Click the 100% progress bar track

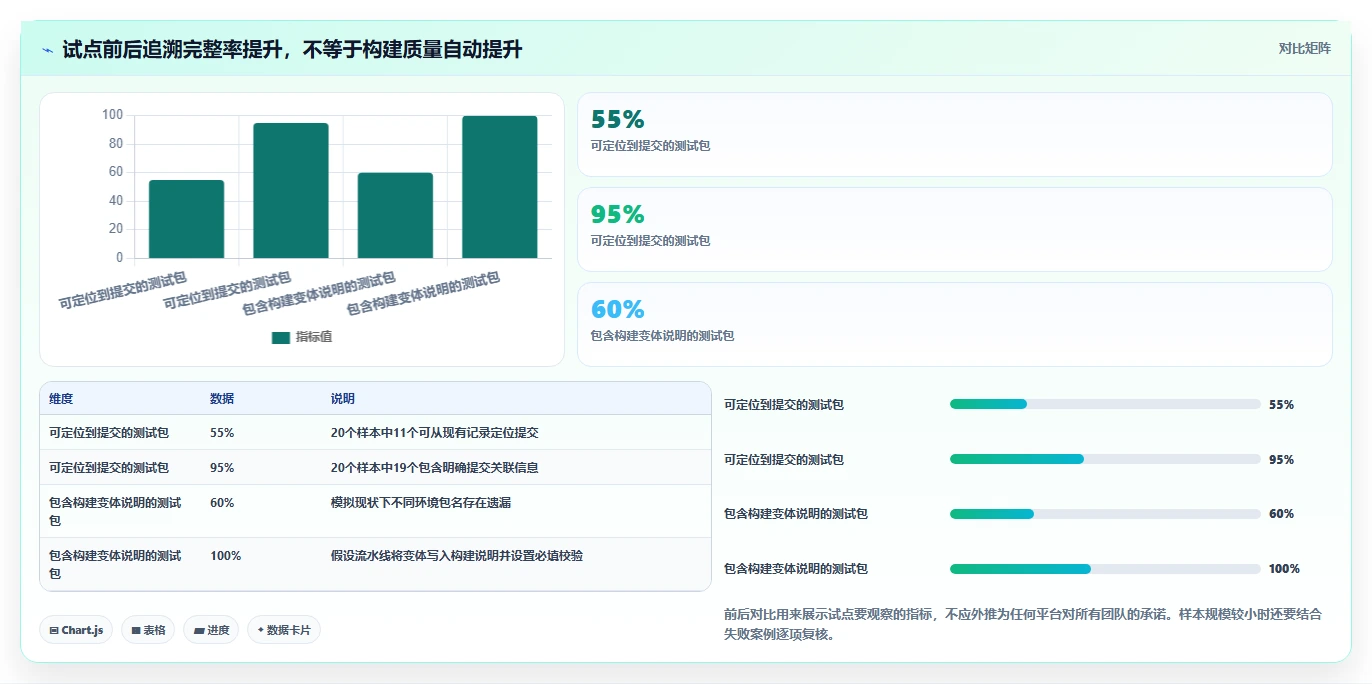click(x=1105, y=569)
